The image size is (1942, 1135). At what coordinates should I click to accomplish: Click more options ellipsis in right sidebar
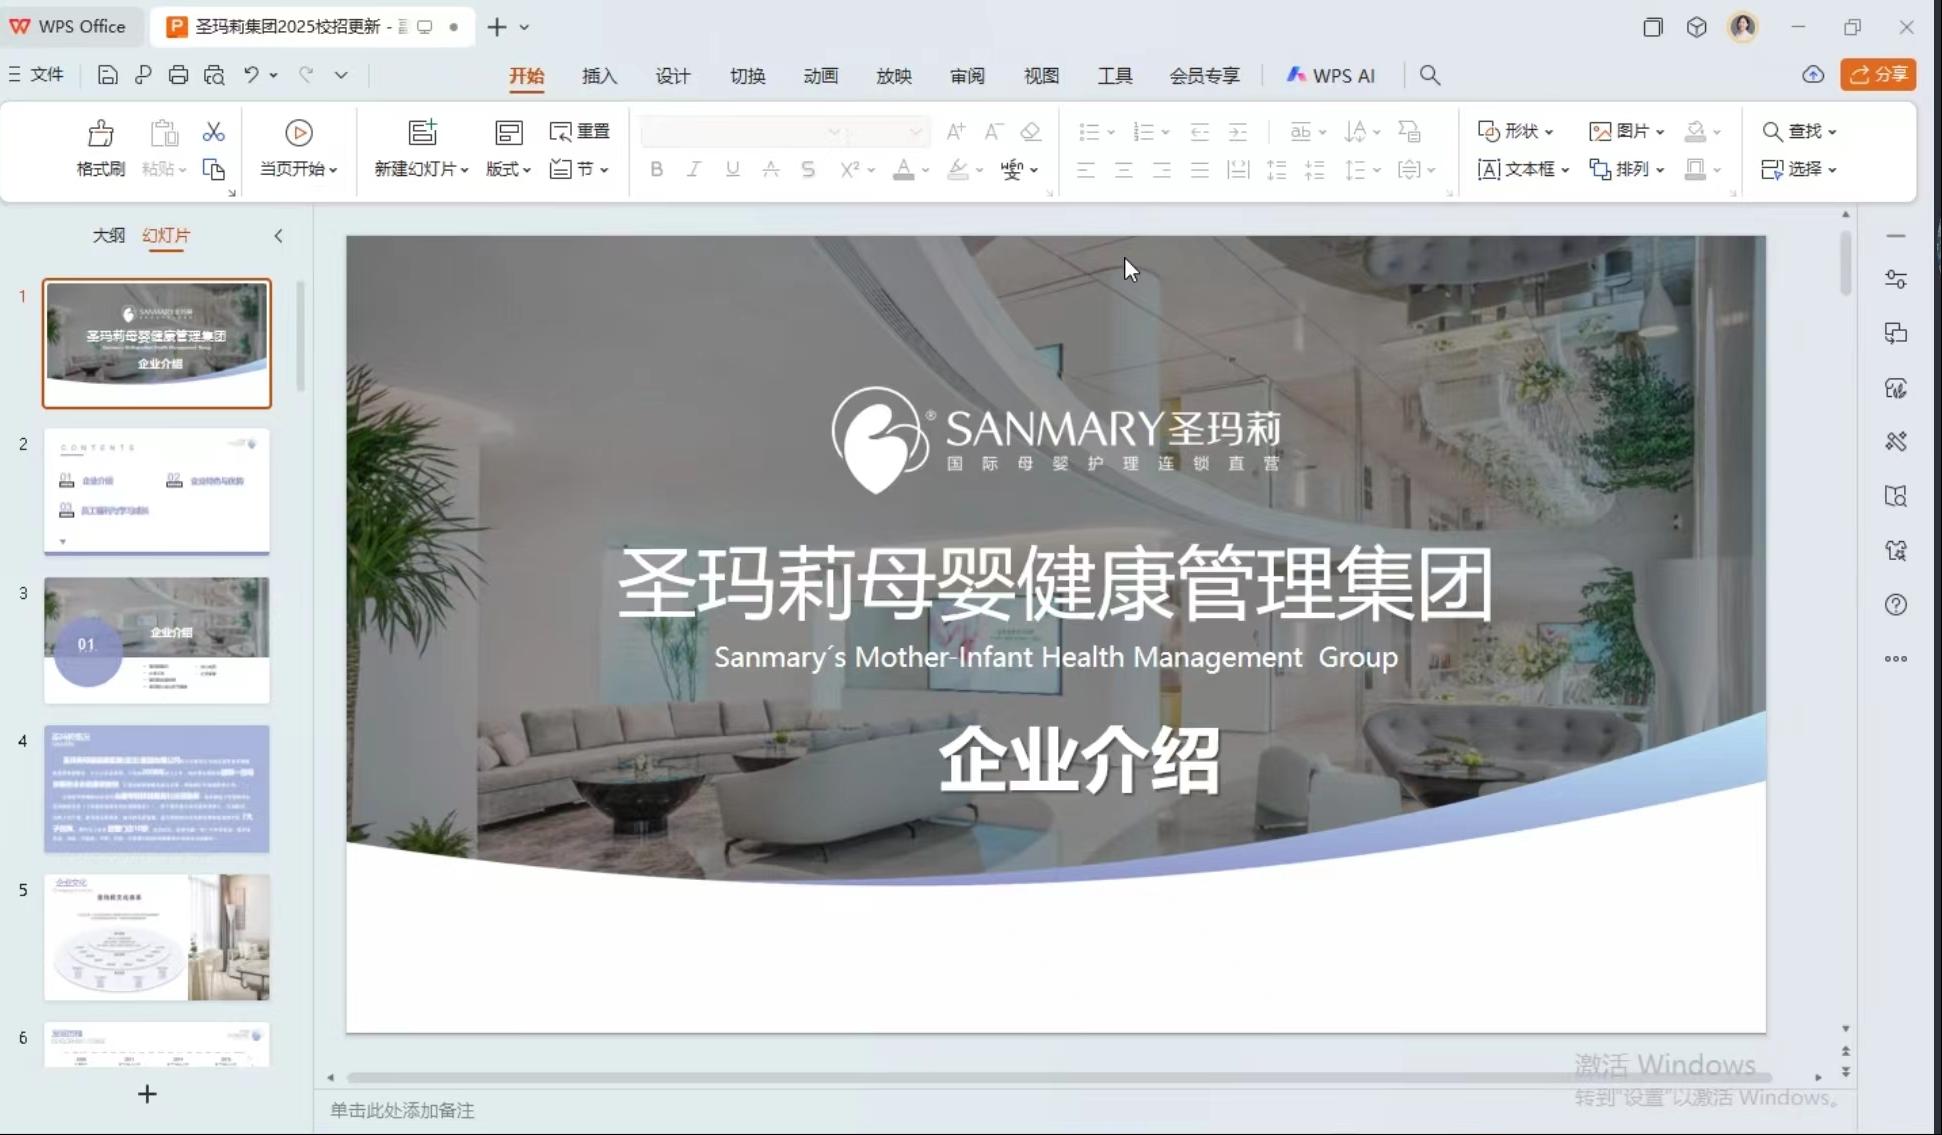click(1895, 659)
